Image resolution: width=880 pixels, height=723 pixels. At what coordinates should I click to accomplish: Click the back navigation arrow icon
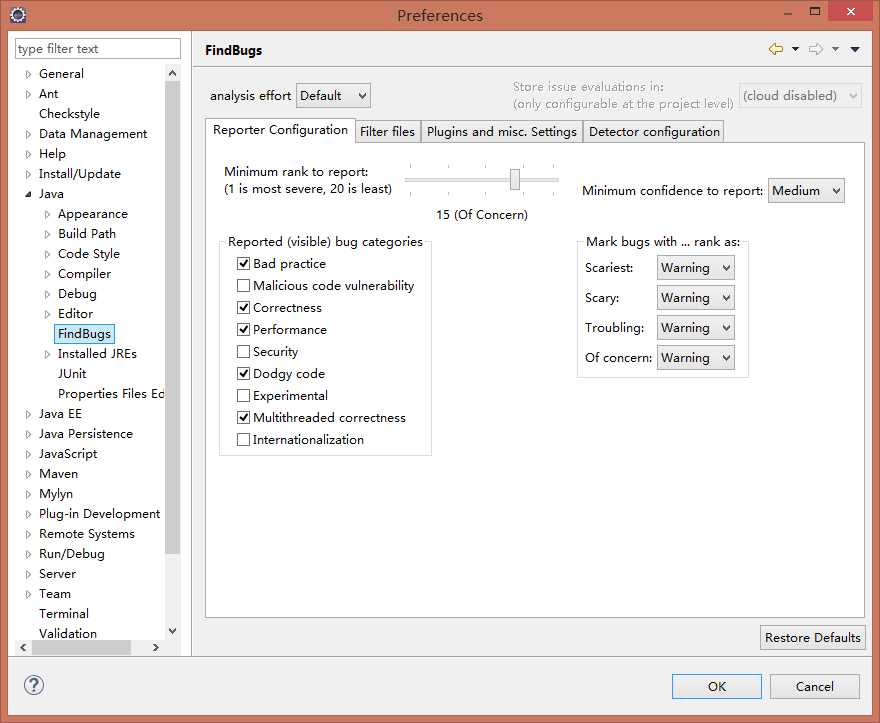pos(776,49)
